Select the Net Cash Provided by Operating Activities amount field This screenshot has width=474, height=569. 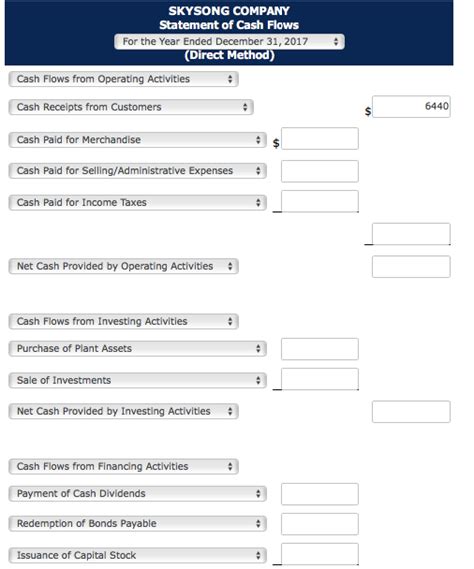pyautogui.click(x=411, y=267)
